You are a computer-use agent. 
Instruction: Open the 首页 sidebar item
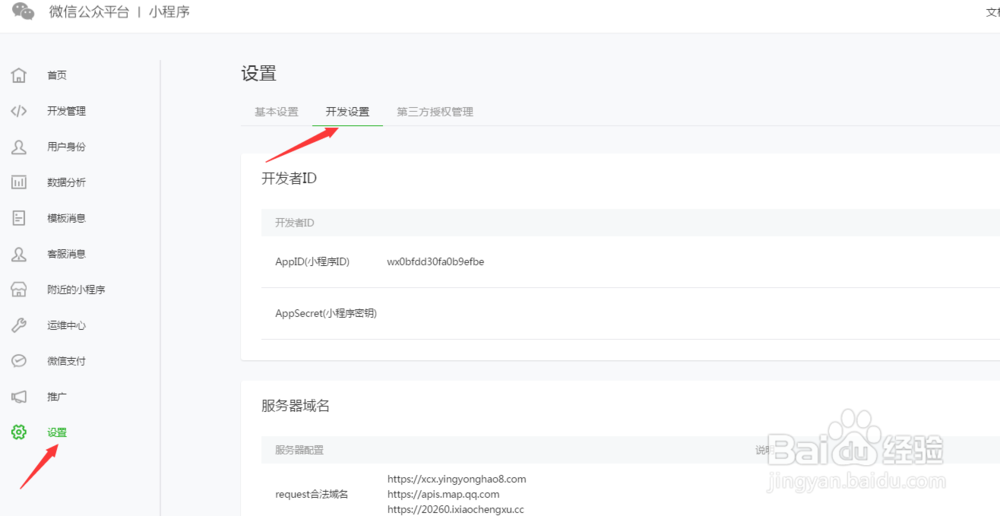[x=57, y=75]
